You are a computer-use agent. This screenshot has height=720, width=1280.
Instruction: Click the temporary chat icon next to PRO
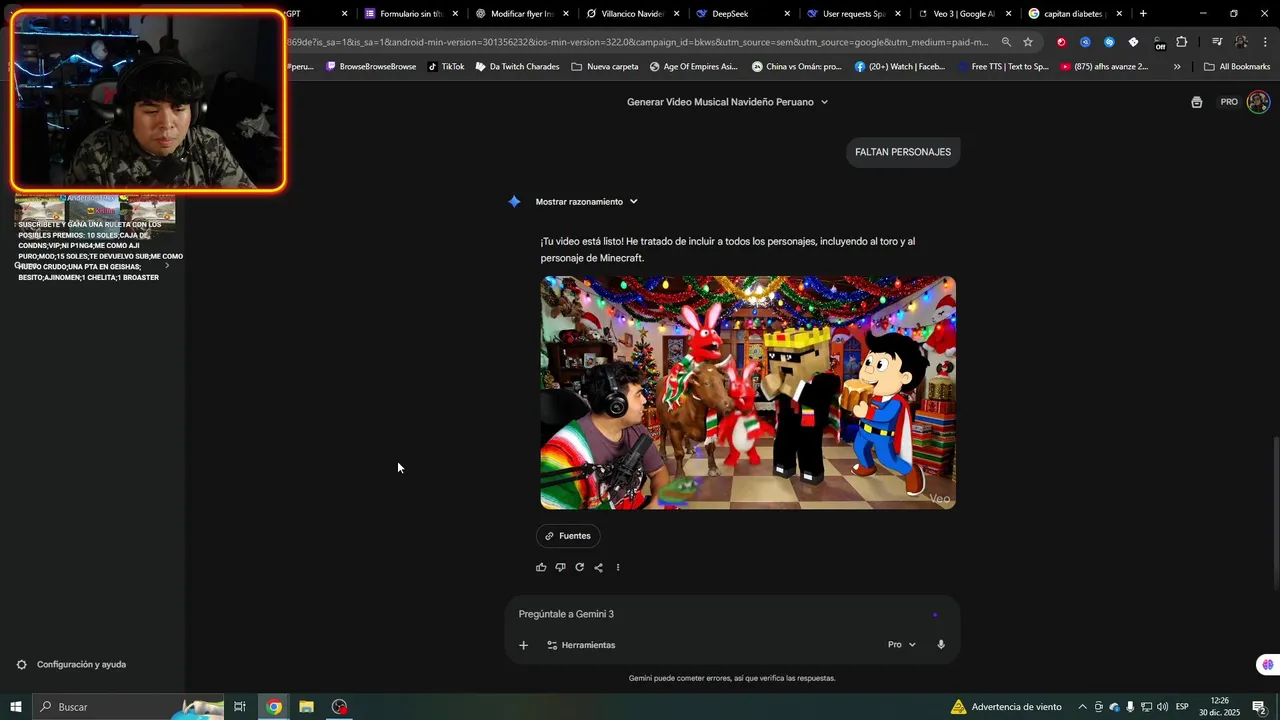click(x=1197, y=102)
